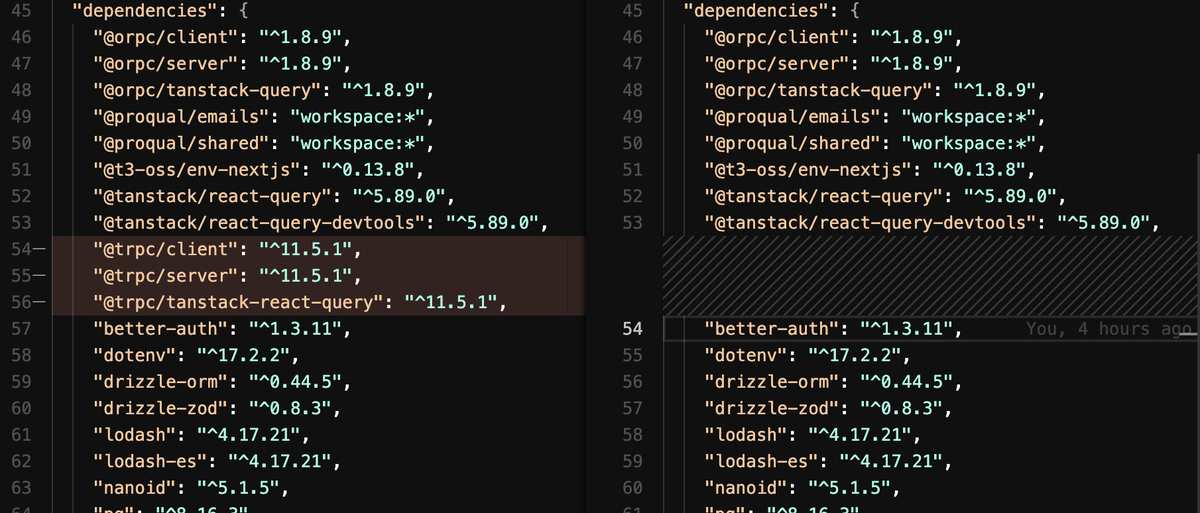Click "^0.13.8" version in the left pane

pyautogui.click(x=366, y=168)
